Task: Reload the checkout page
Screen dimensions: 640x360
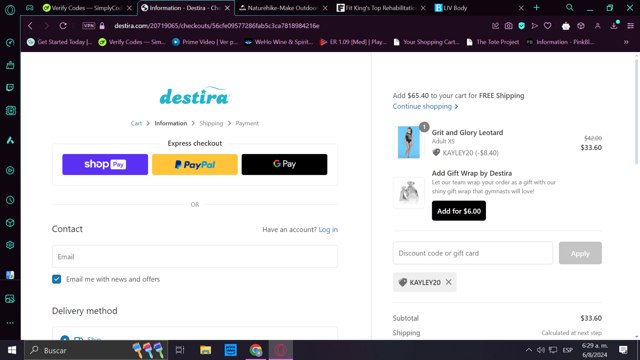Action: pos(63,26)
